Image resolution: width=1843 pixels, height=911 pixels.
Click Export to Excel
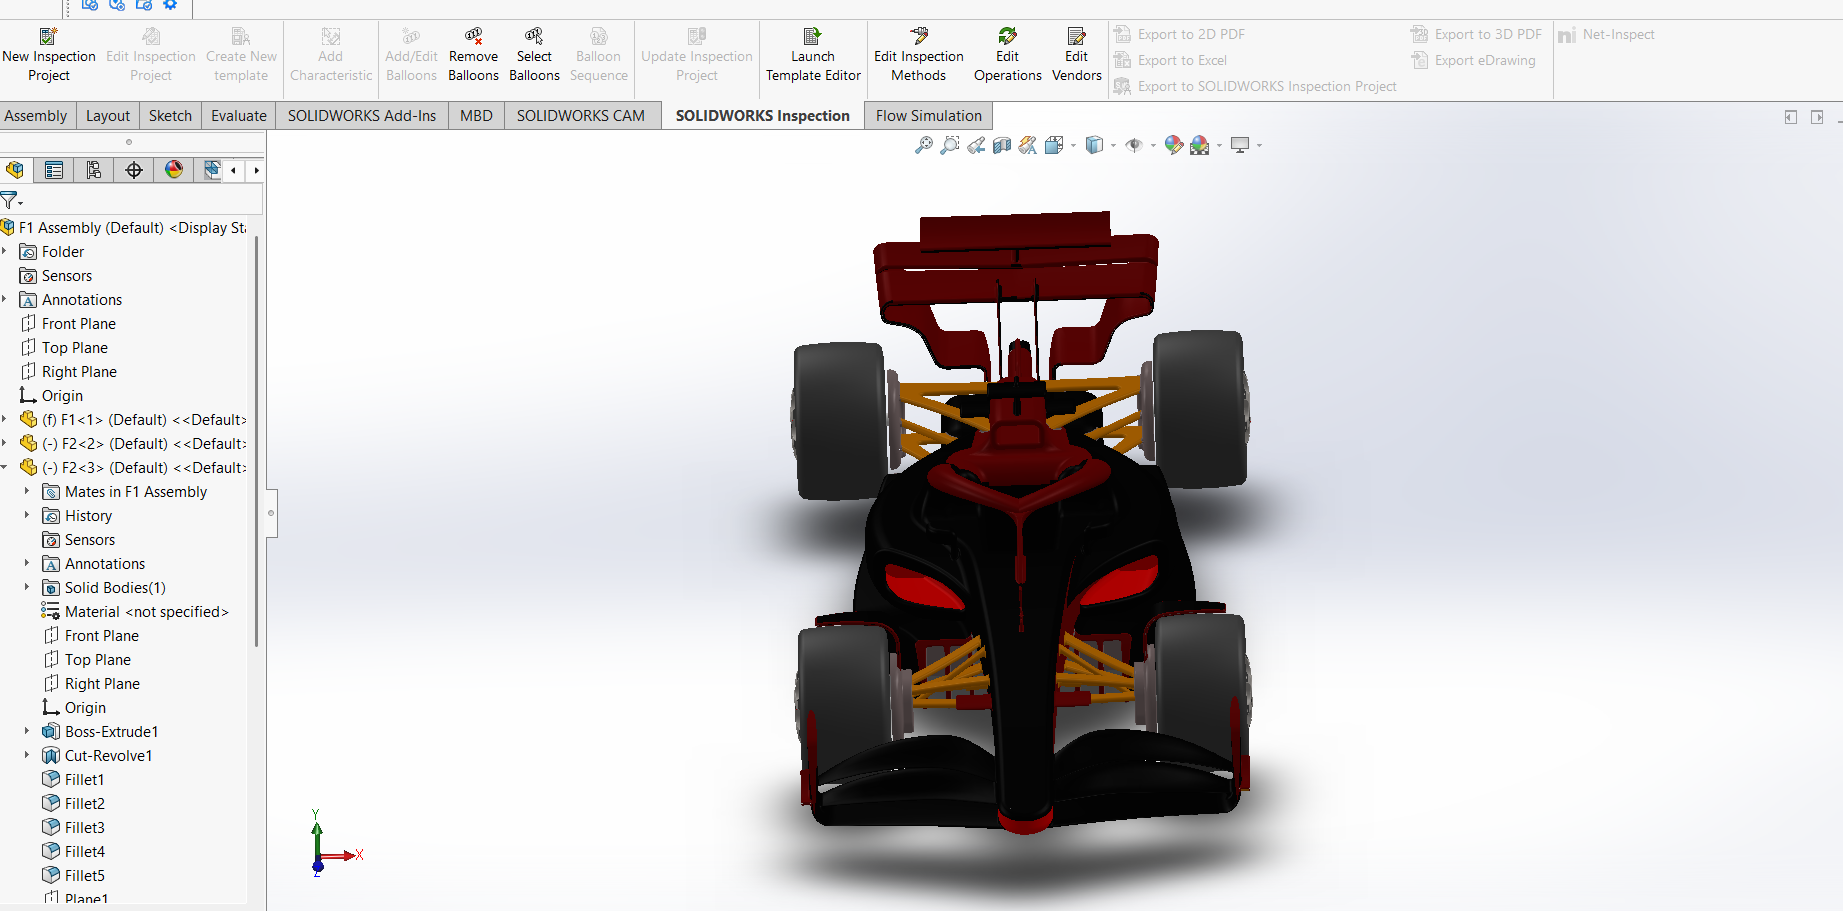1182,60
